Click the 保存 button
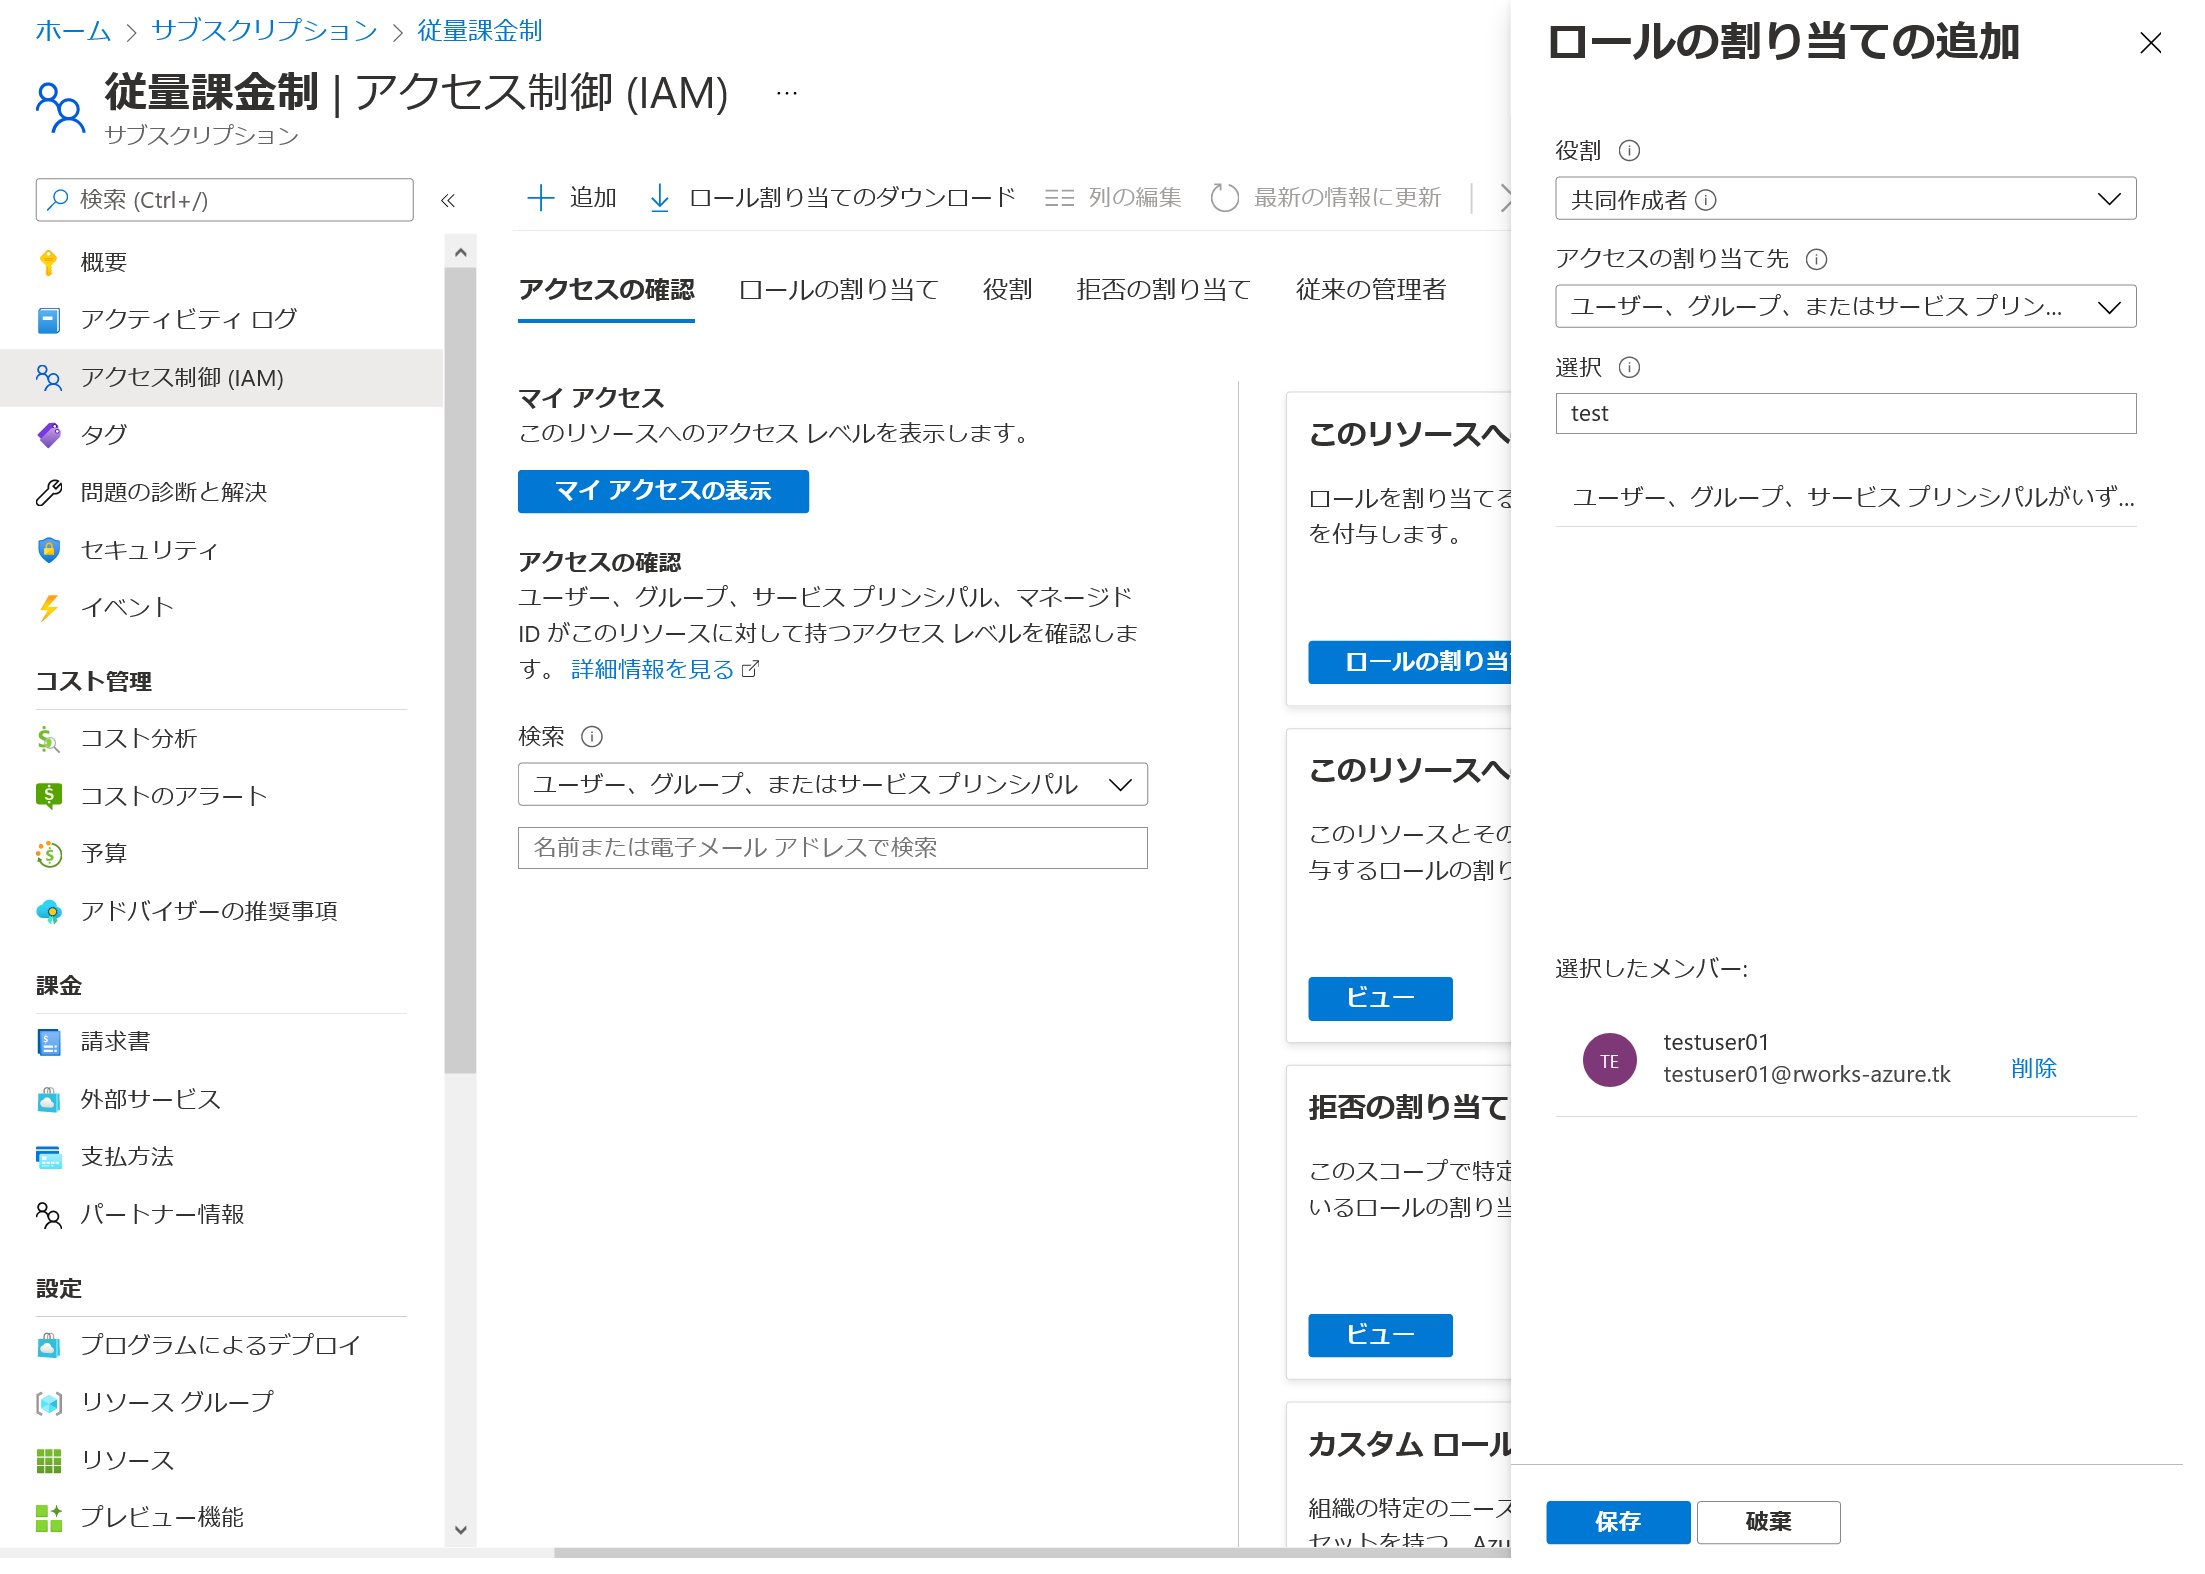 point(1618,1522)
